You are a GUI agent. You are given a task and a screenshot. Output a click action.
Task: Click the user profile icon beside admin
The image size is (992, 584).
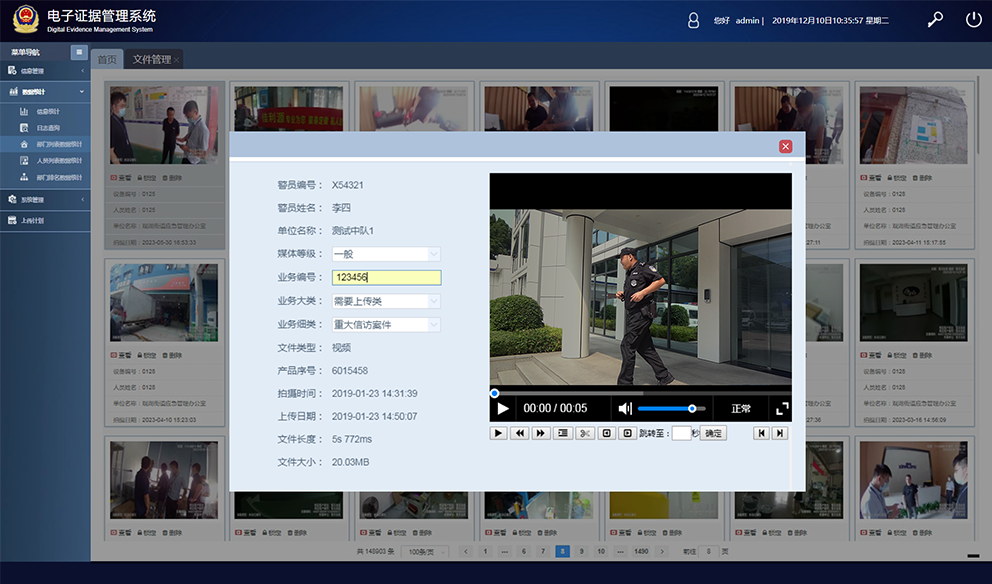(693, 21)
